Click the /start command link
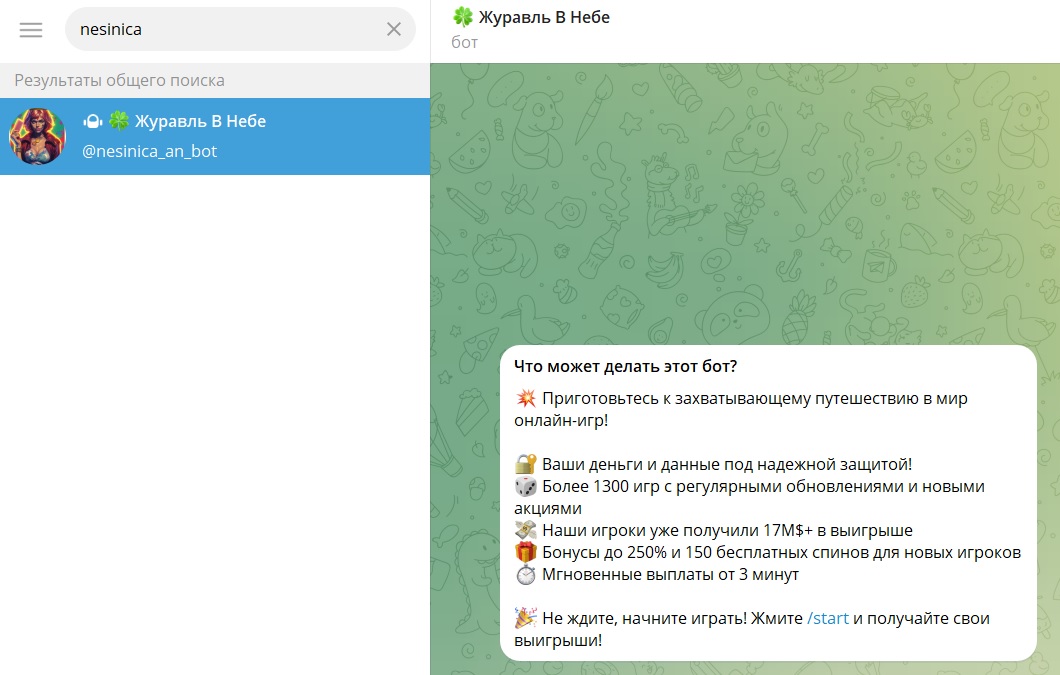The width and height of the screenshot is (1060, 675). tap(827, 618)
